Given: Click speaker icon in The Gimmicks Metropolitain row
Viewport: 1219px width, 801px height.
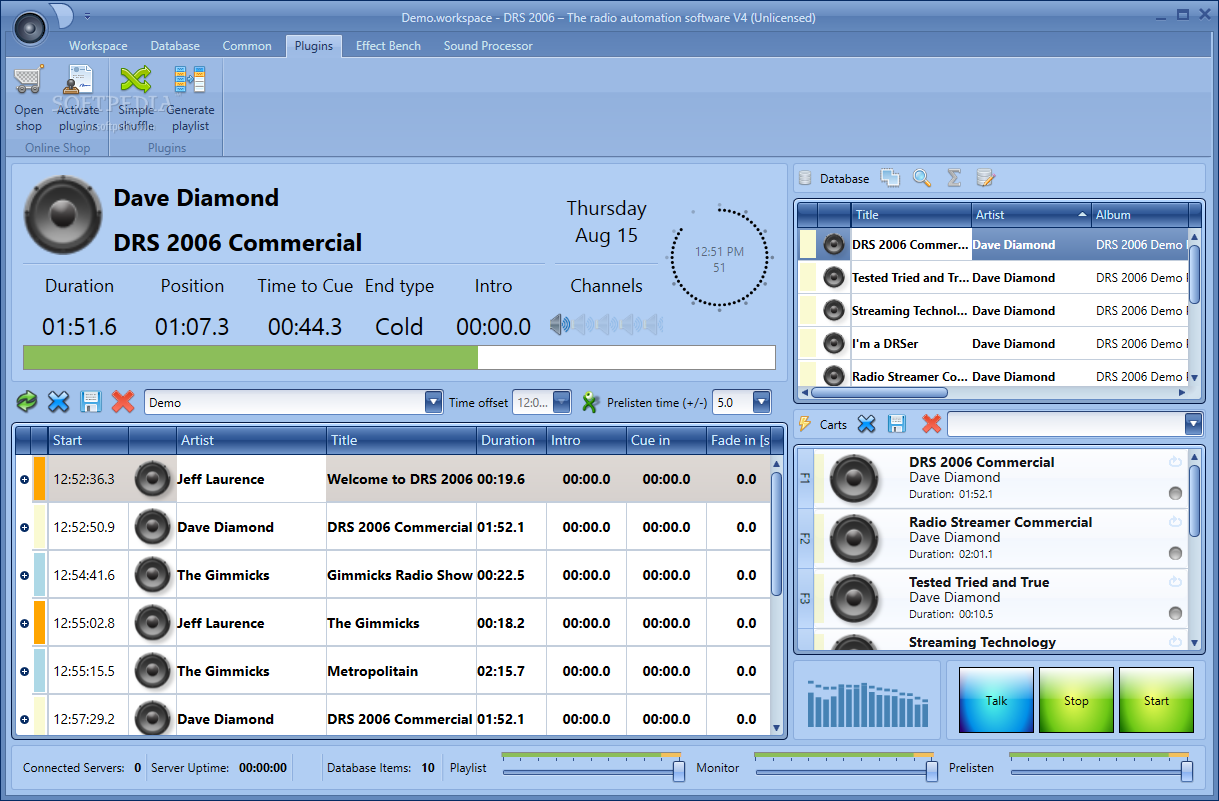Looking at the screenshot, I should point(153,671).
